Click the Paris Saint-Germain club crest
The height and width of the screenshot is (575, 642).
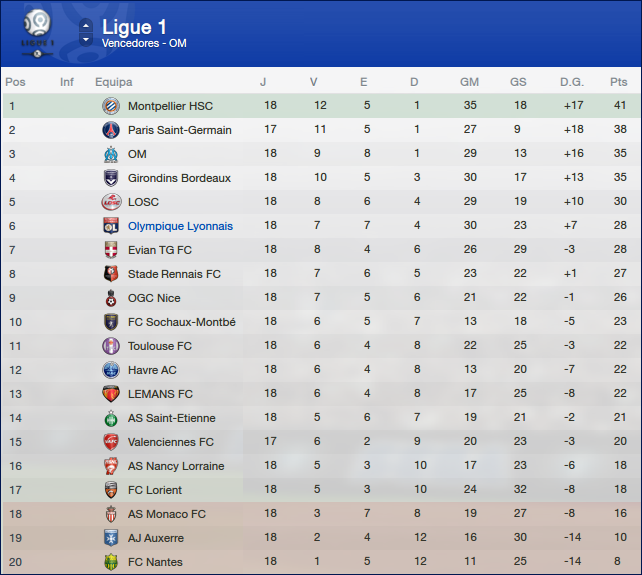(110, 130)
